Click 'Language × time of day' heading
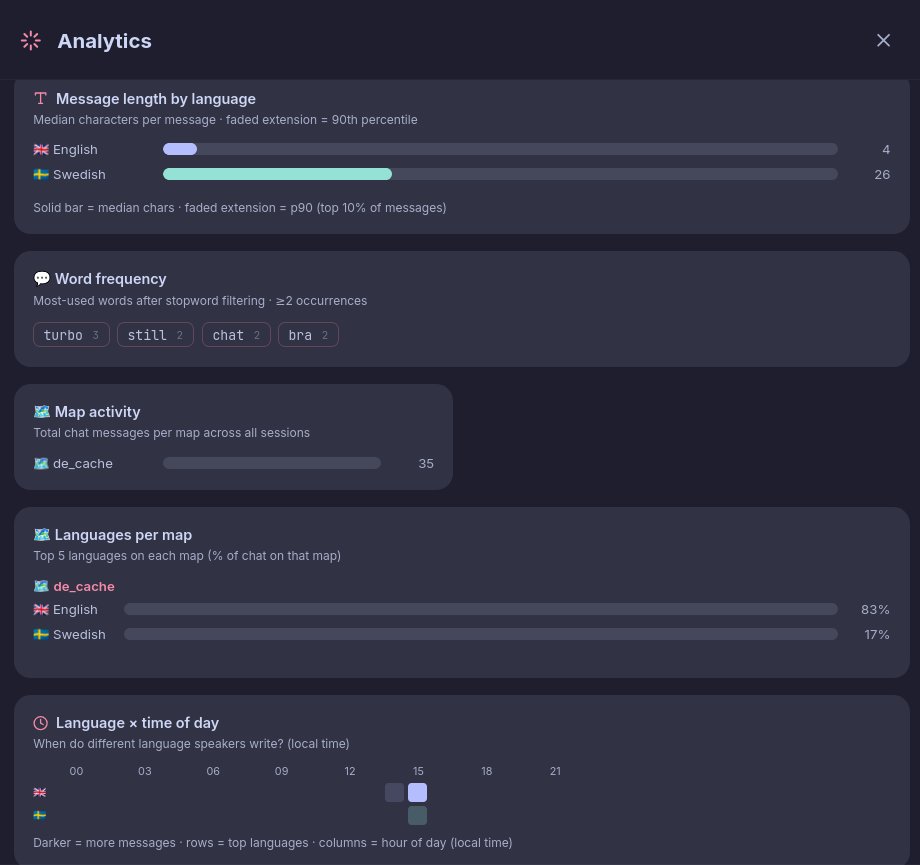Image resolution: width=920 pixels, height=865 pixels. coord(137,723)
